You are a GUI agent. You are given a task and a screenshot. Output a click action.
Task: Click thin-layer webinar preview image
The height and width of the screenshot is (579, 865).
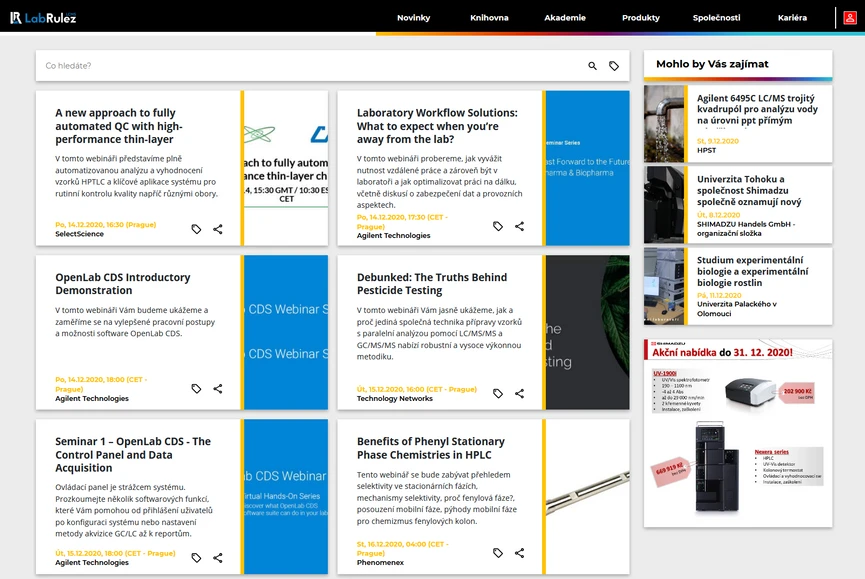click(x=286, y=168)
